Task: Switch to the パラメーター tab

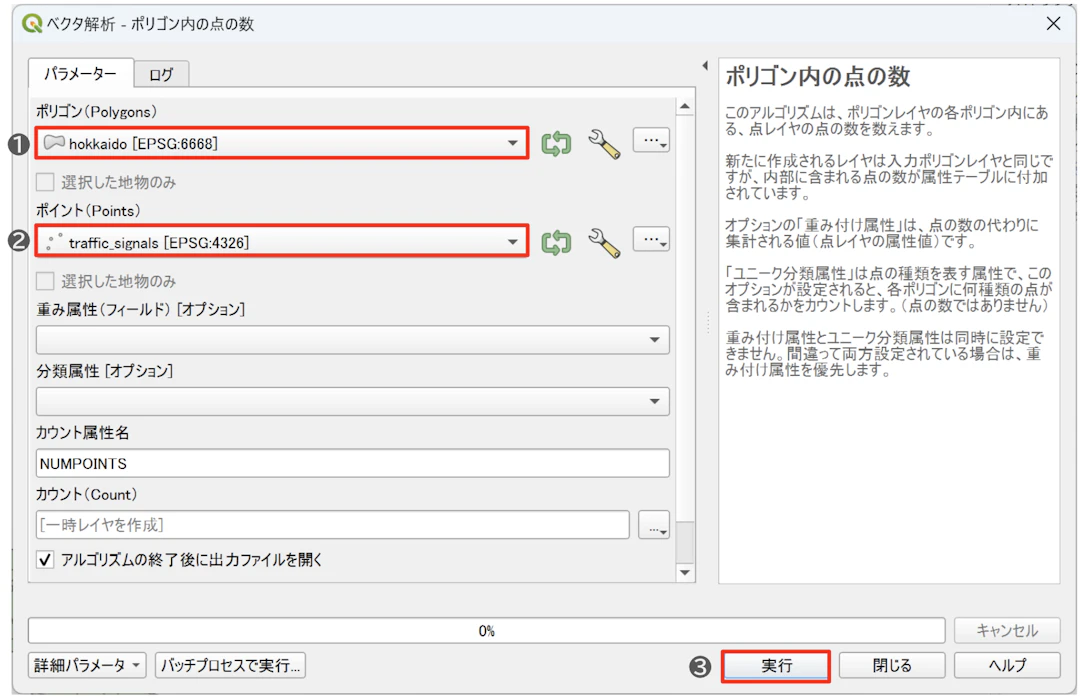Action: point(81,73)
